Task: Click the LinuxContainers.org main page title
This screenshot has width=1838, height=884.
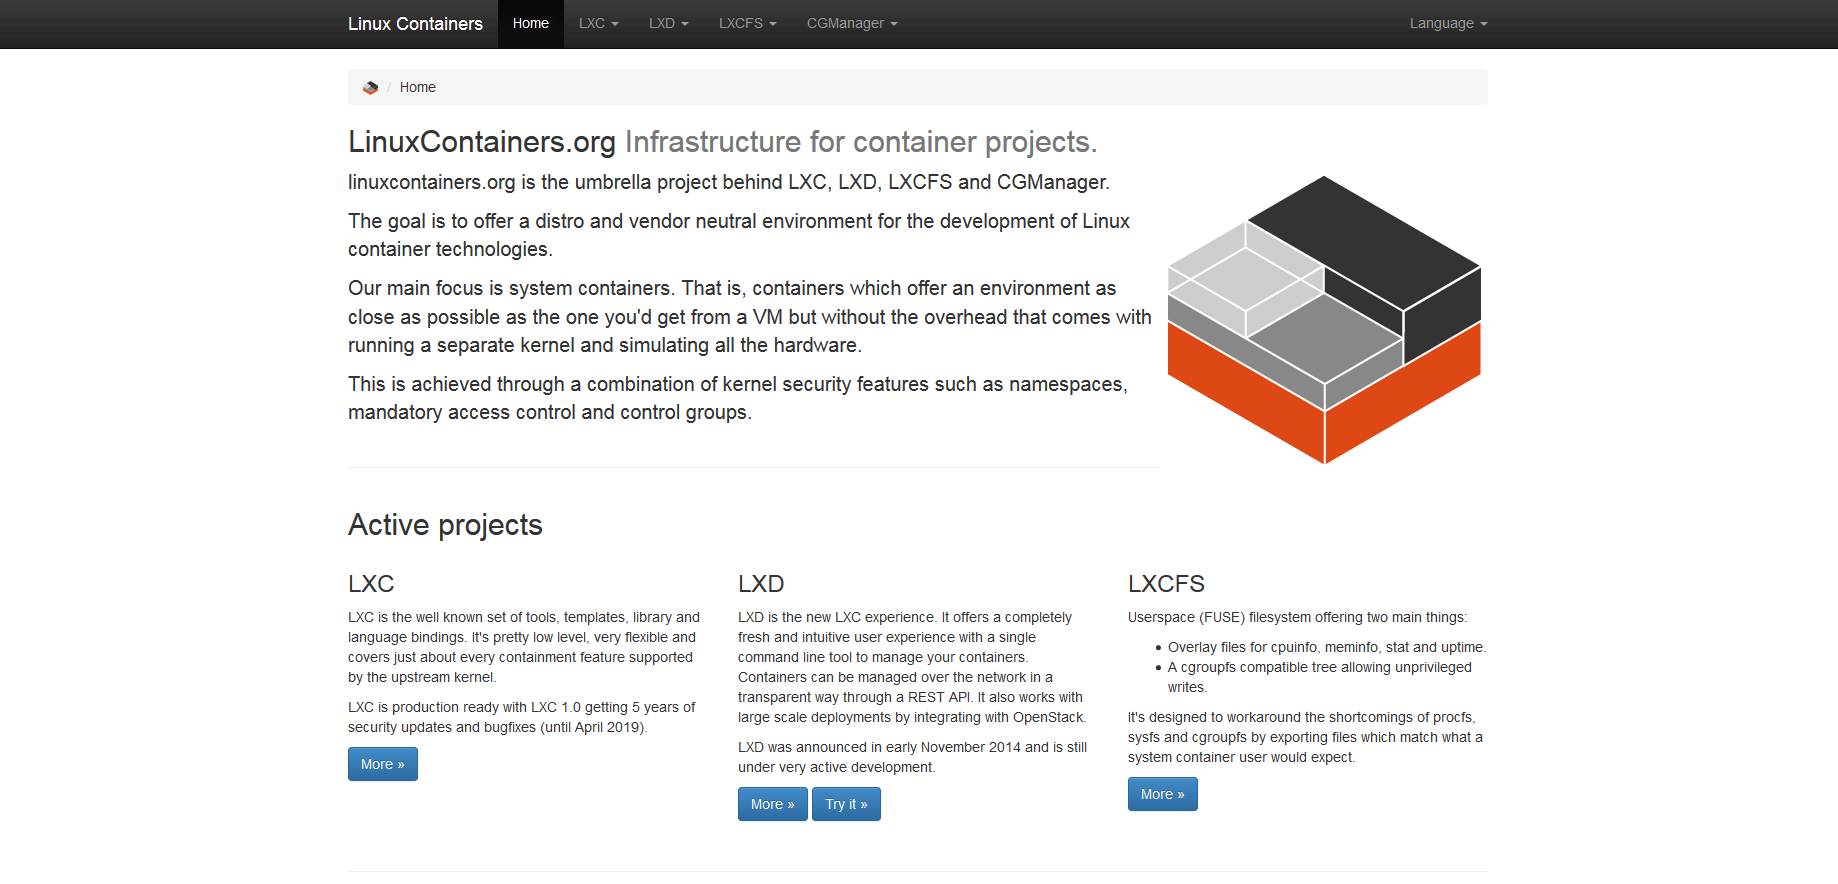Action: tap(481, 142)
